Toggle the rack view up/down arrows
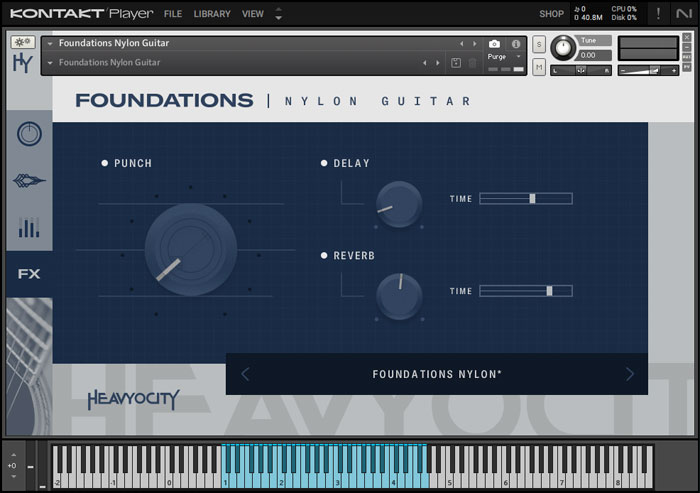Viewport: 700px width, 493px height. point(279,14)
